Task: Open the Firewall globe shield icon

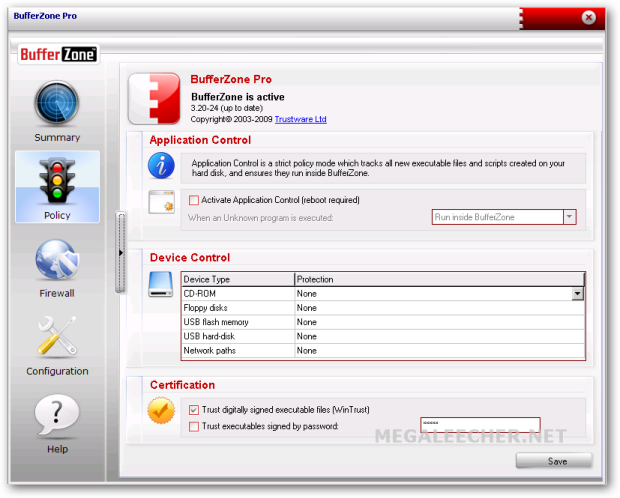Action: [57, 259]
